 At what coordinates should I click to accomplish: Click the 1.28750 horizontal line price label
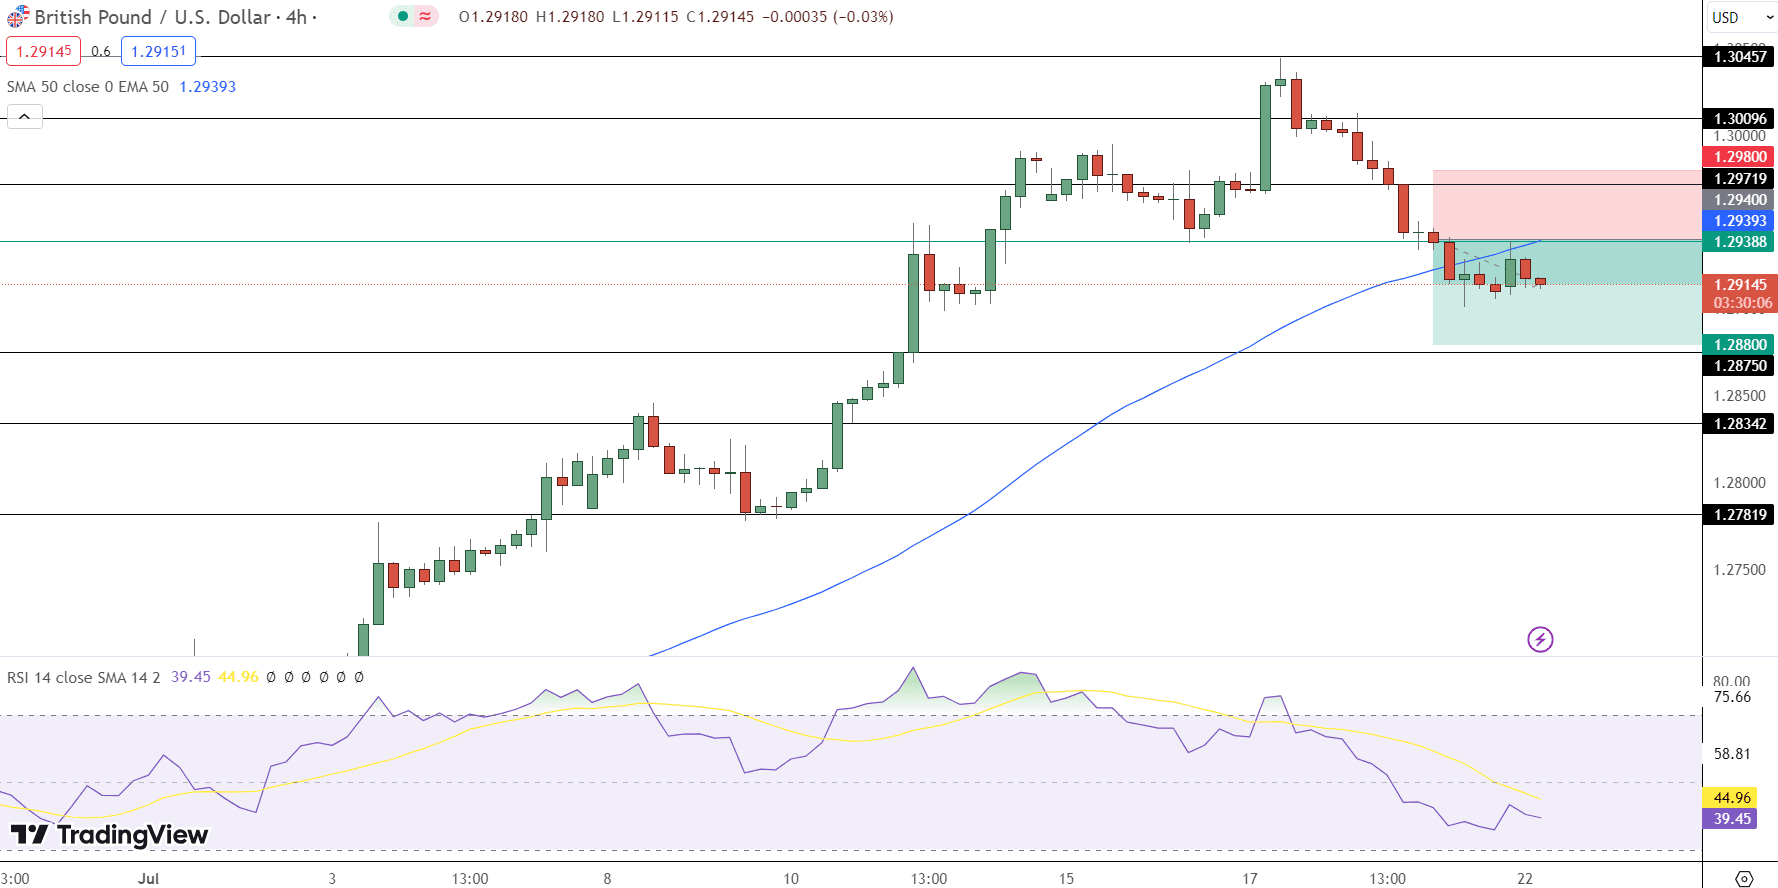pos(1740,366)
